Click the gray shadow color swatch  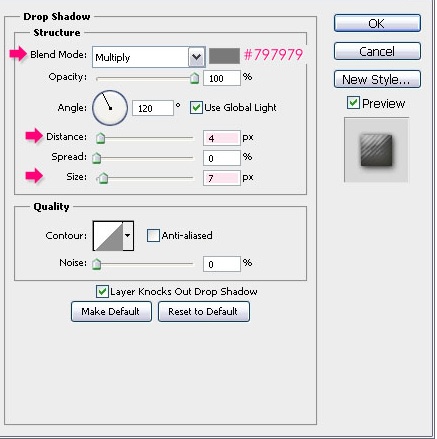coord(224,56)
